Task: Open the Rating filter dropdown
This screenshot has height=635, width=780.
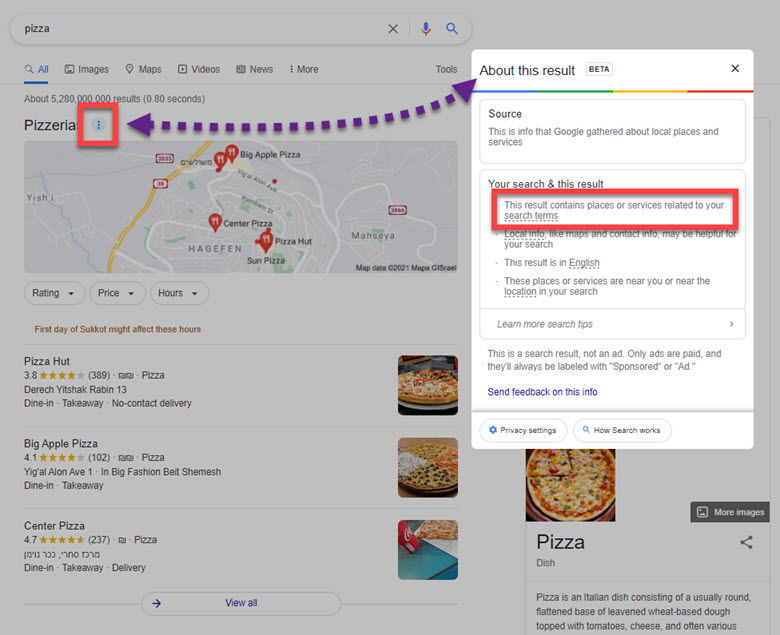Action: (x=54, y=293)
